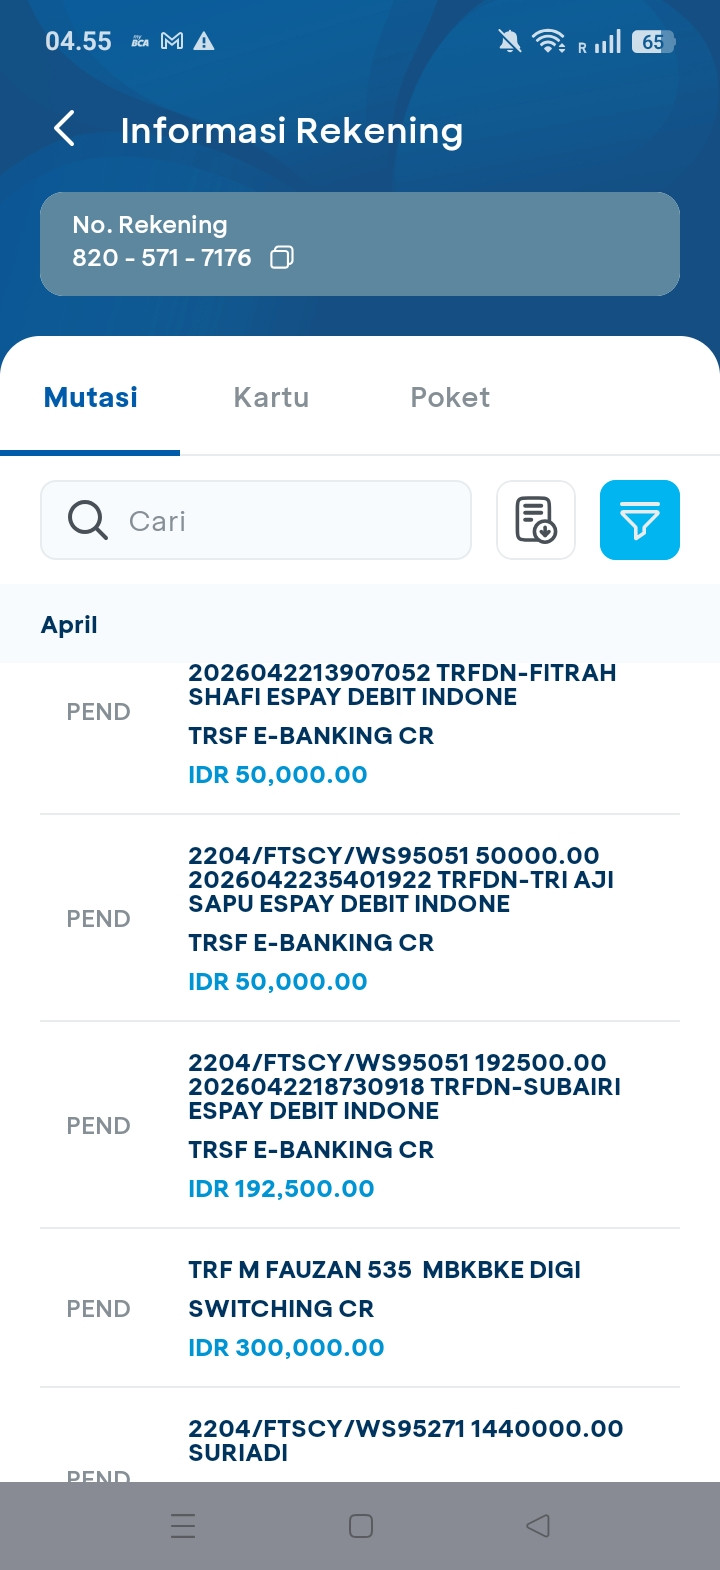Open the transaction filter icon
Image resolution: width=720 pixels, height=1570 pixels.
tap(639, 520)
